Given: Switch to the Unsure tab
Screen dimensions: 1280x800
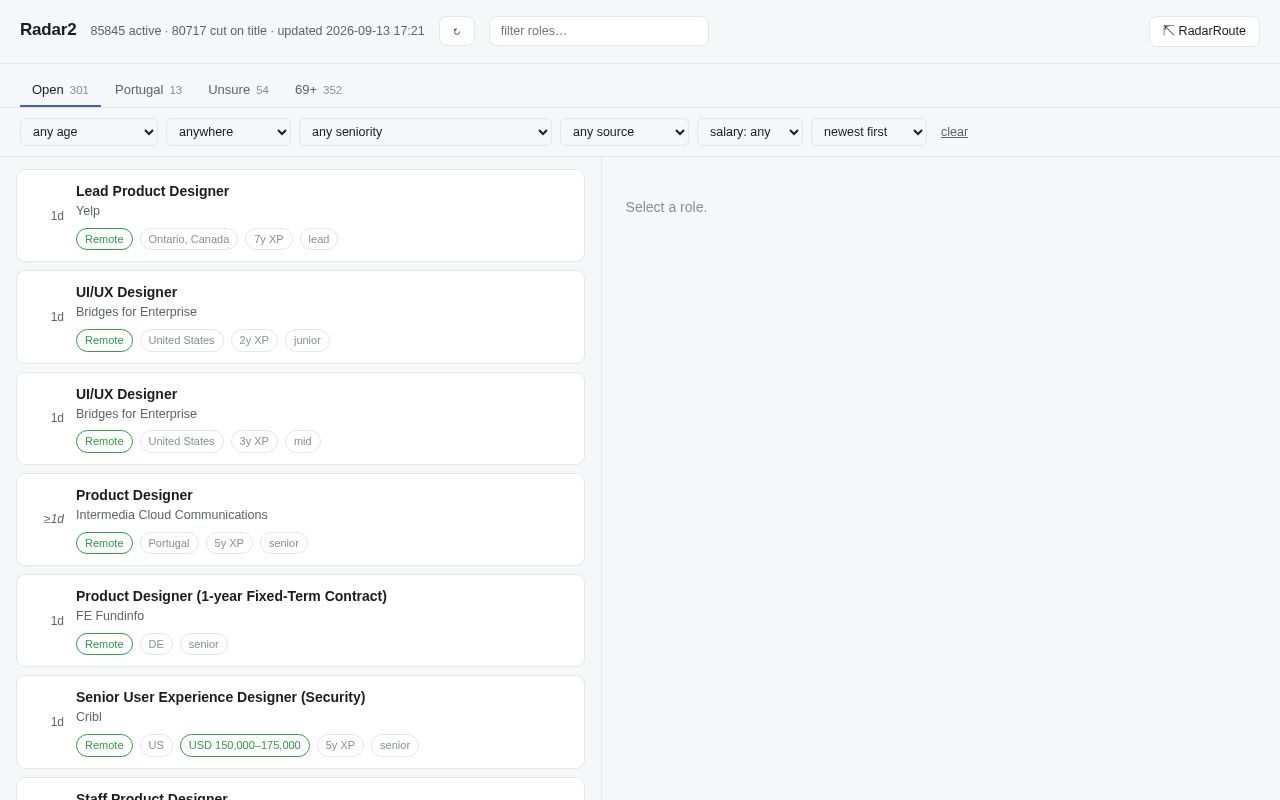Looking at the screenshot, I should click(x=238, y=90).
